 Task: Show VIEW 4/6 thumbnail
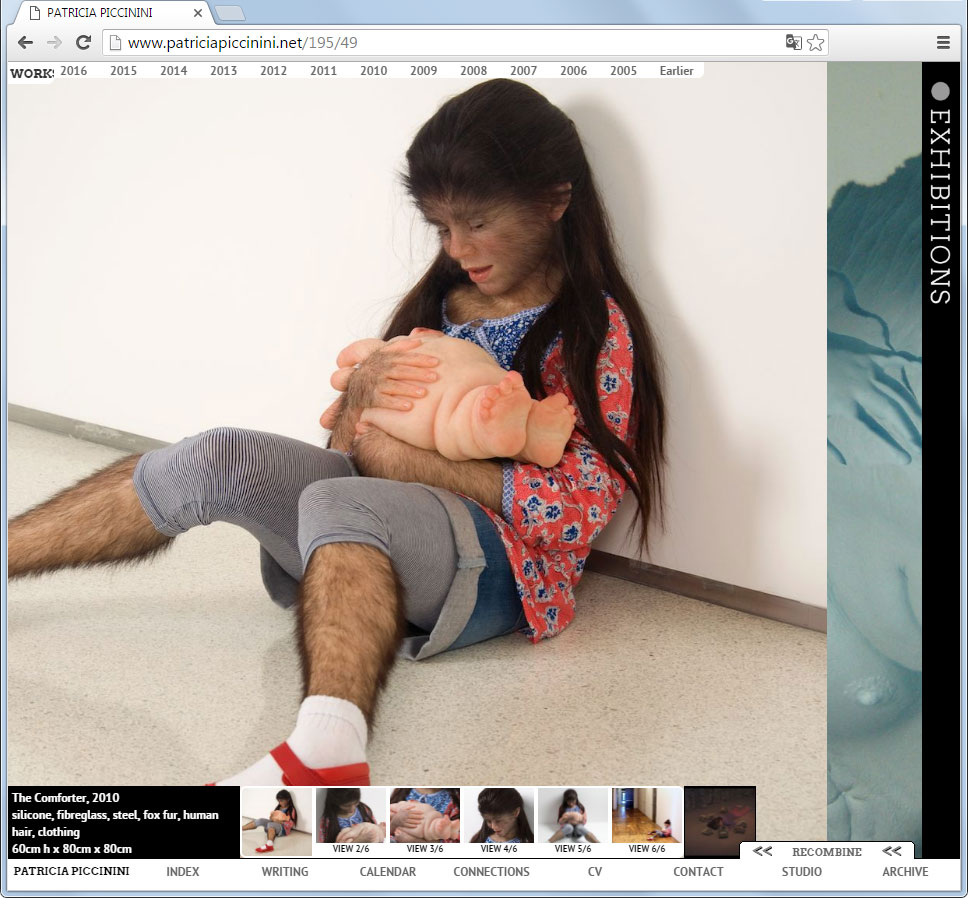[499, 822]
